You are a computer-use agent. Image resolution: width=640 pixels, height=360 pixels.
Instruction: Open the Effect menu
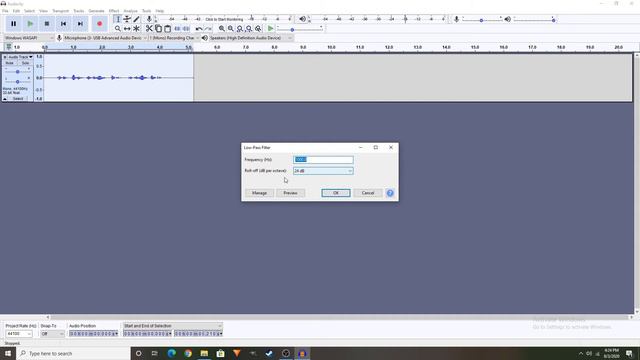tap(114, 11)
